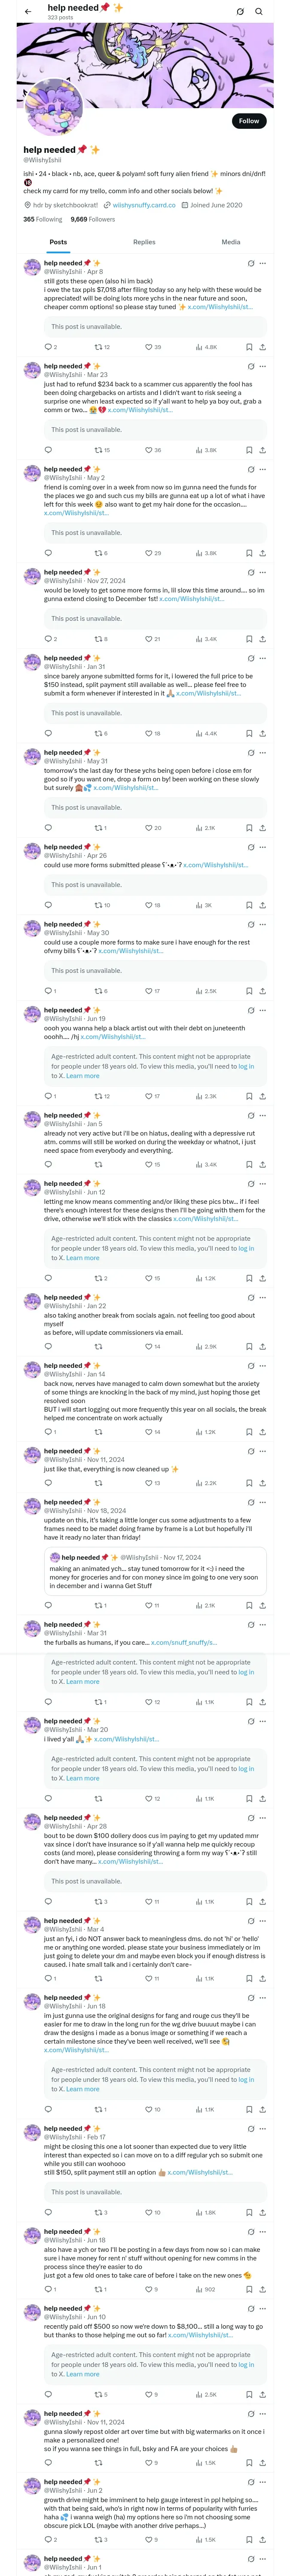Image resolution: width=290 pixels, height=2576 pixels.
Task: Open search from the profile header
Action: coord(259,12)
